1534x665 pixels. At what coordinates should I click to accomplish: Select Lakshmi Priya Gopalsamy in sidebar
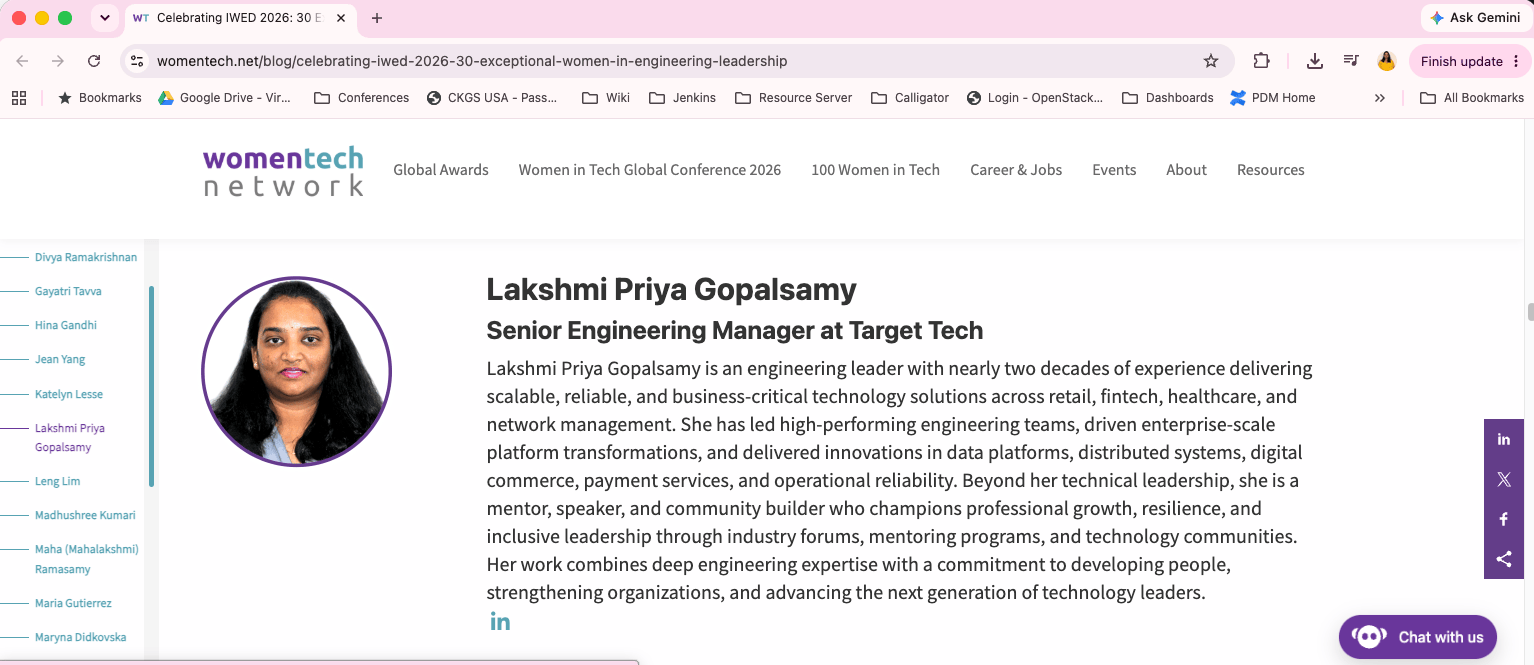point(70,438)
